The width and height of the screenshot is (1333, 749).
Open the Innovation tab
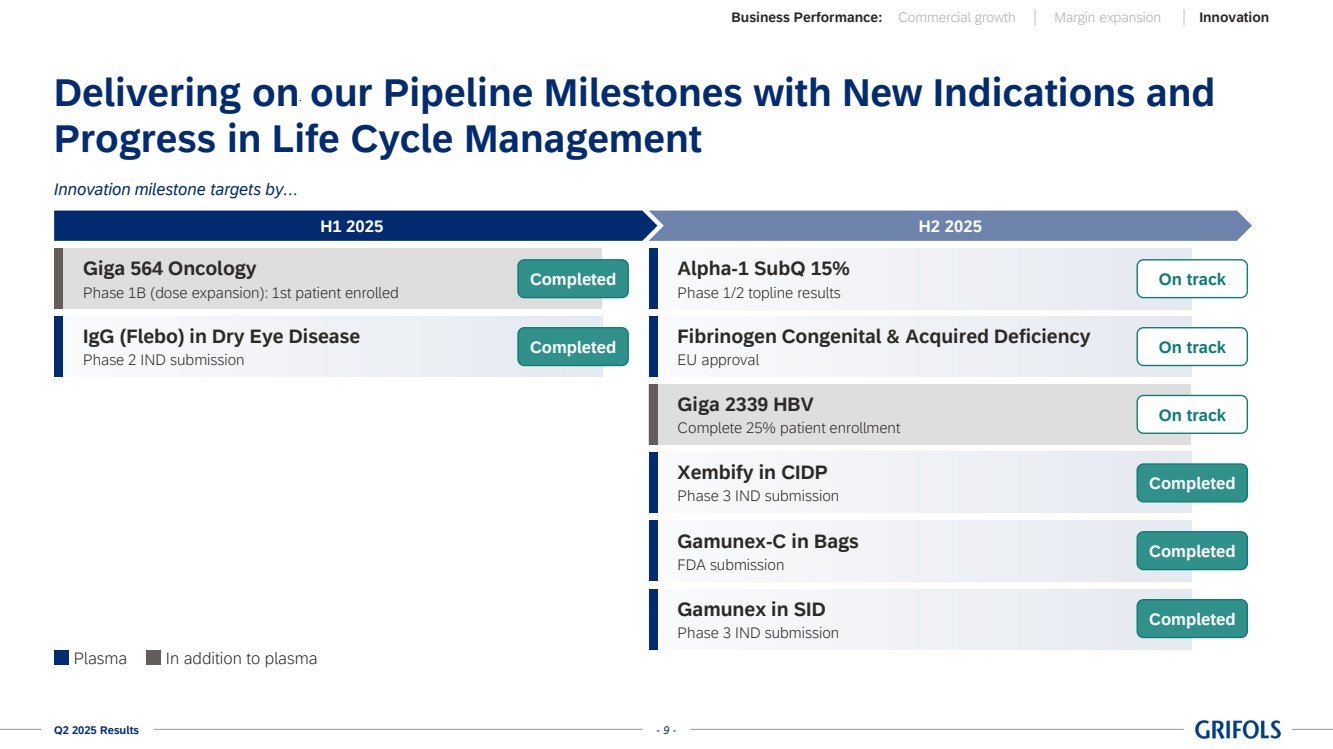pos(1233,17)
